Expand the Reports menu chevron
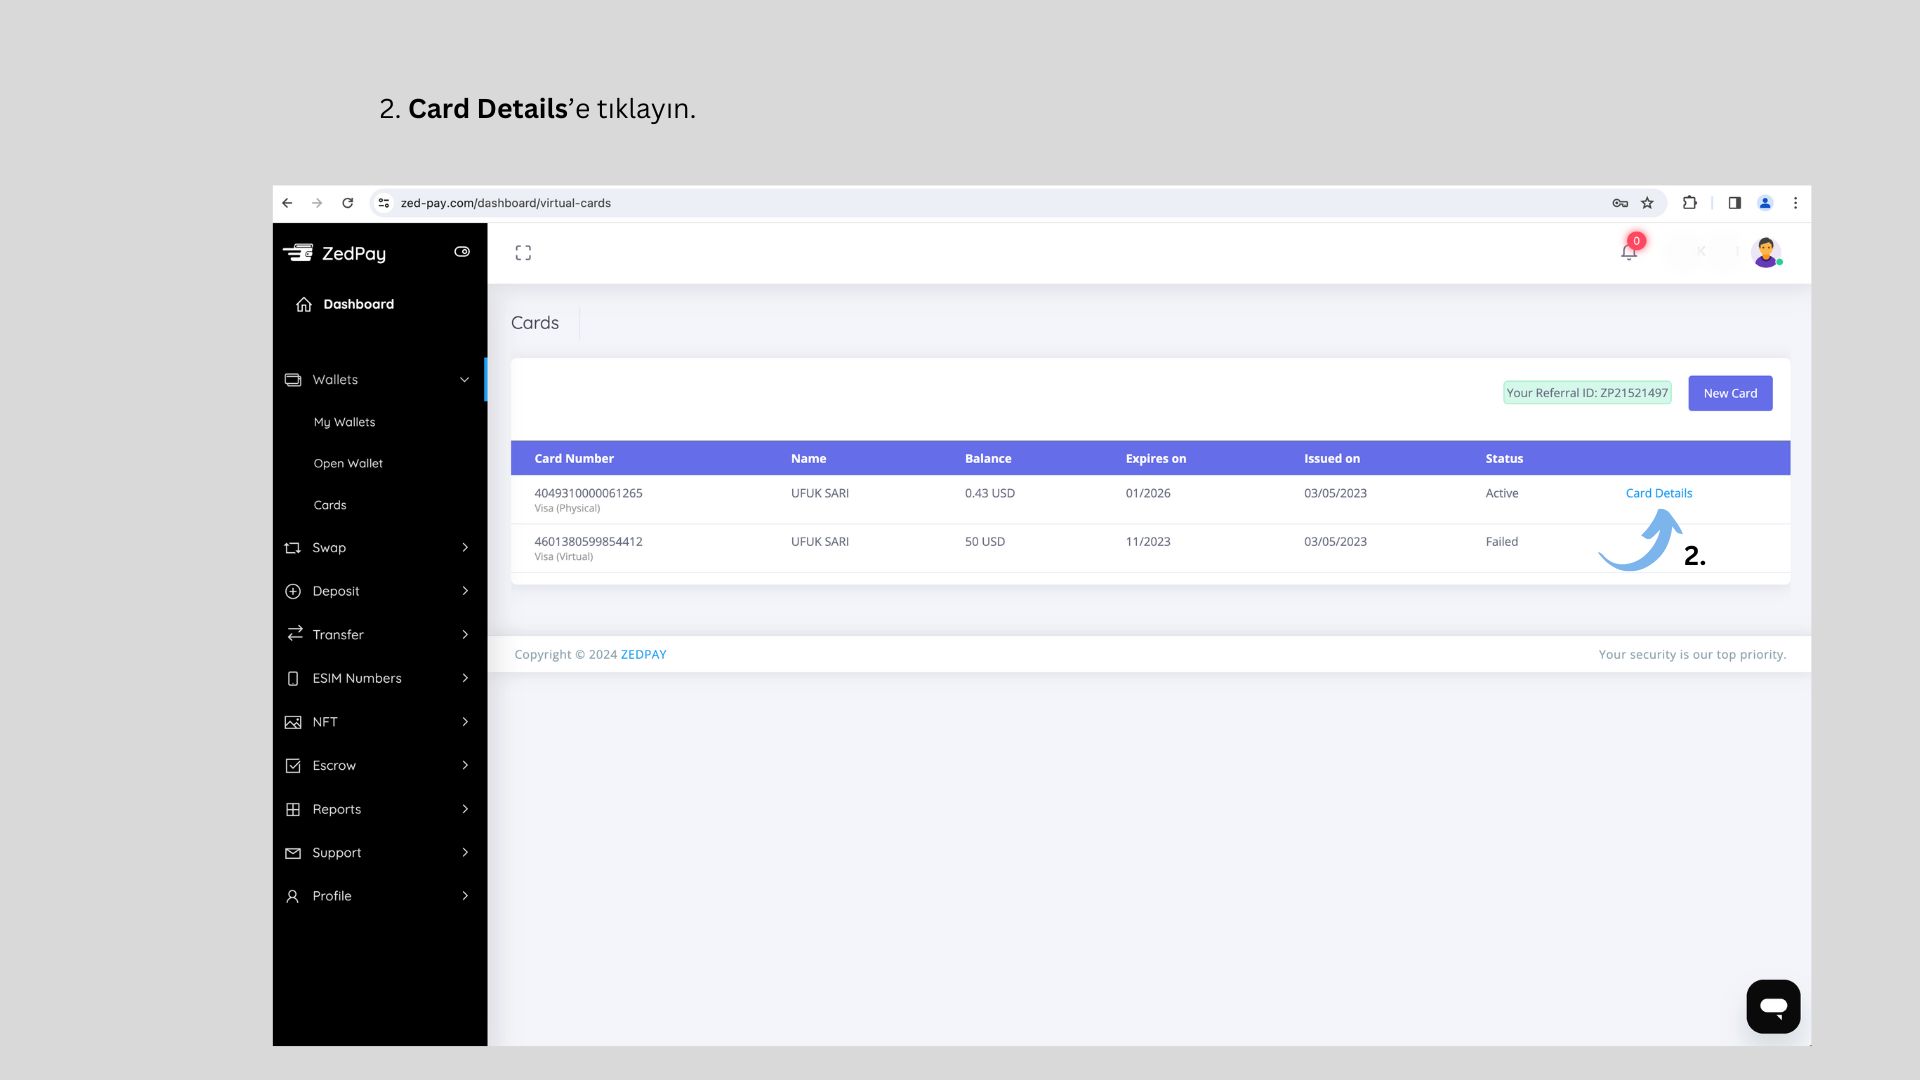This screenshot has height=1080, width=1920. (465, 809)
